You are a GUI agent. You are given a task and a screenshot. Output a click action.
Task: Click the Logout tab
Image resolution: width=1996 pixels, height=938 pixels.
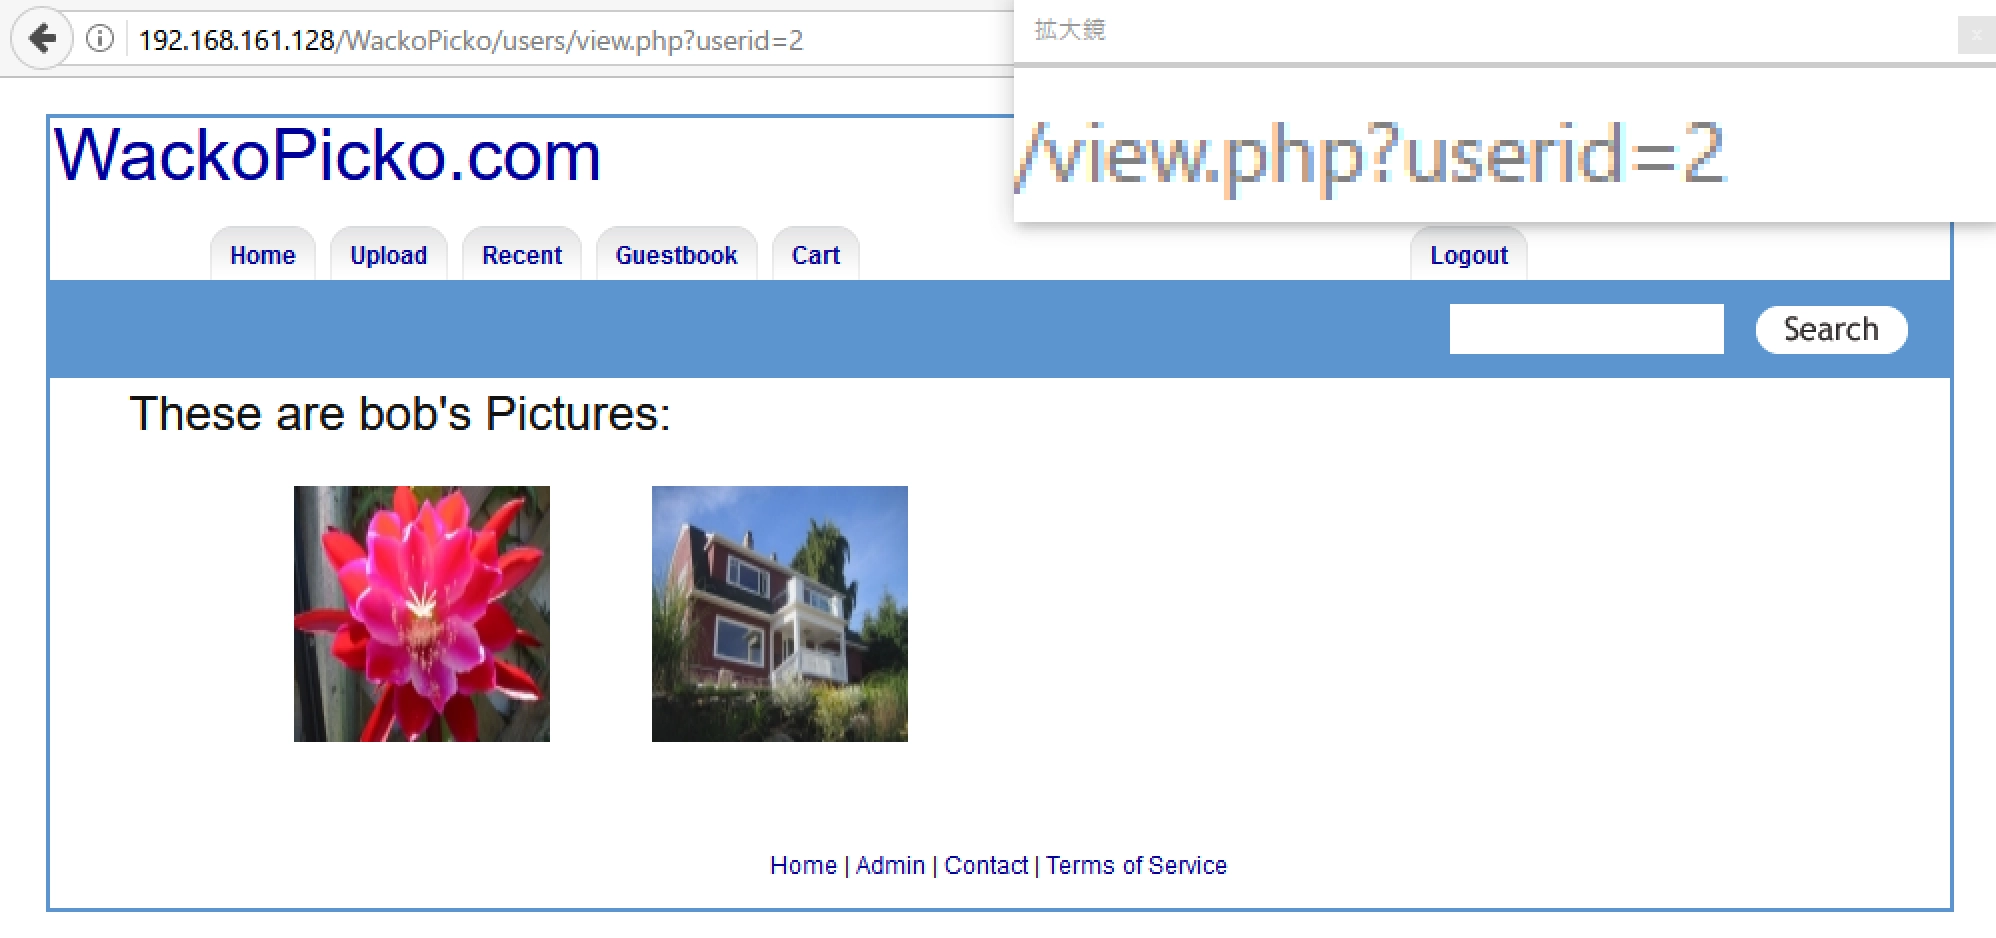(x=1469, y=255)
